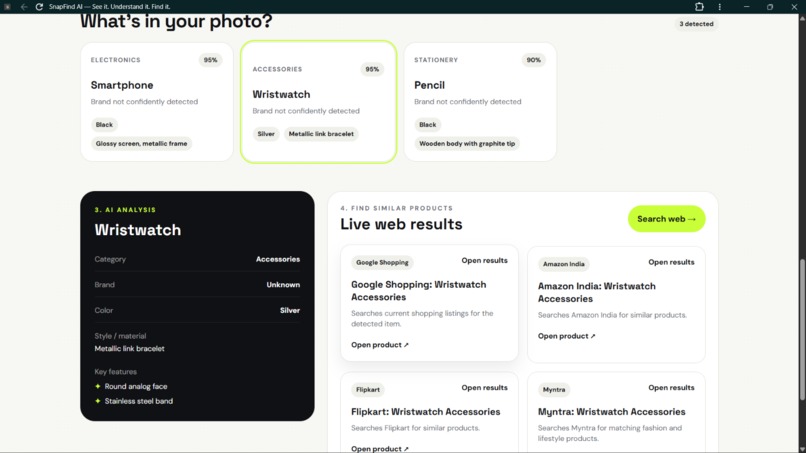Click the Black tag on Pencil card

(x=427, y=125)
